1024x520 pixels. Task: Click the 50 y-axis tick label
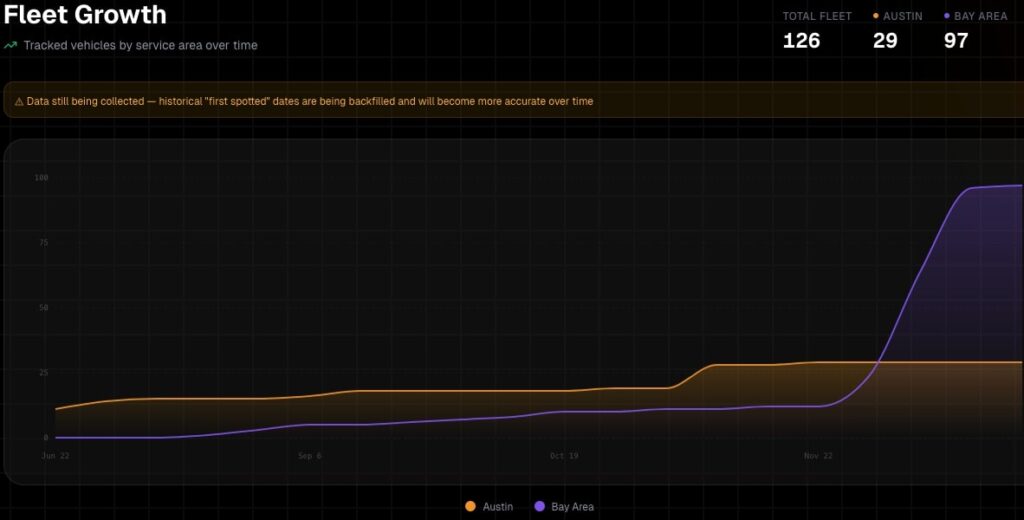(x=43, y=308)
